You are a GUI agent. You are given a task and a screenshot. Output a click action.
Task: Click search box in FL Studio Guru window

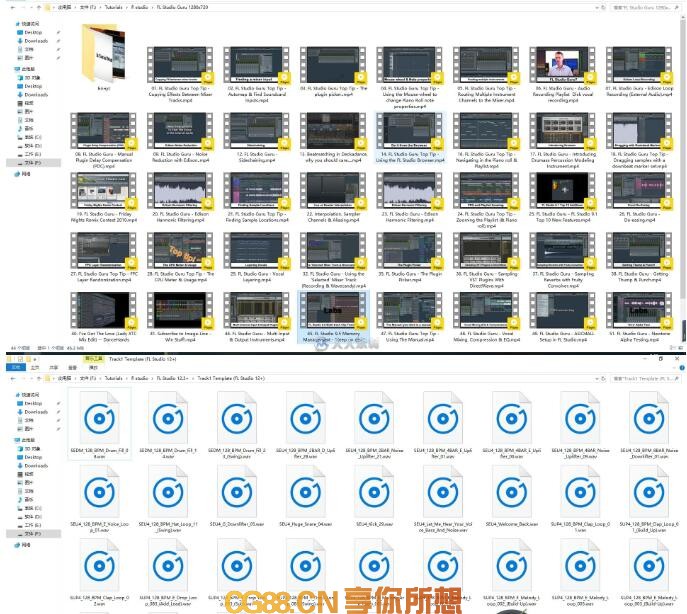point(644,7)
